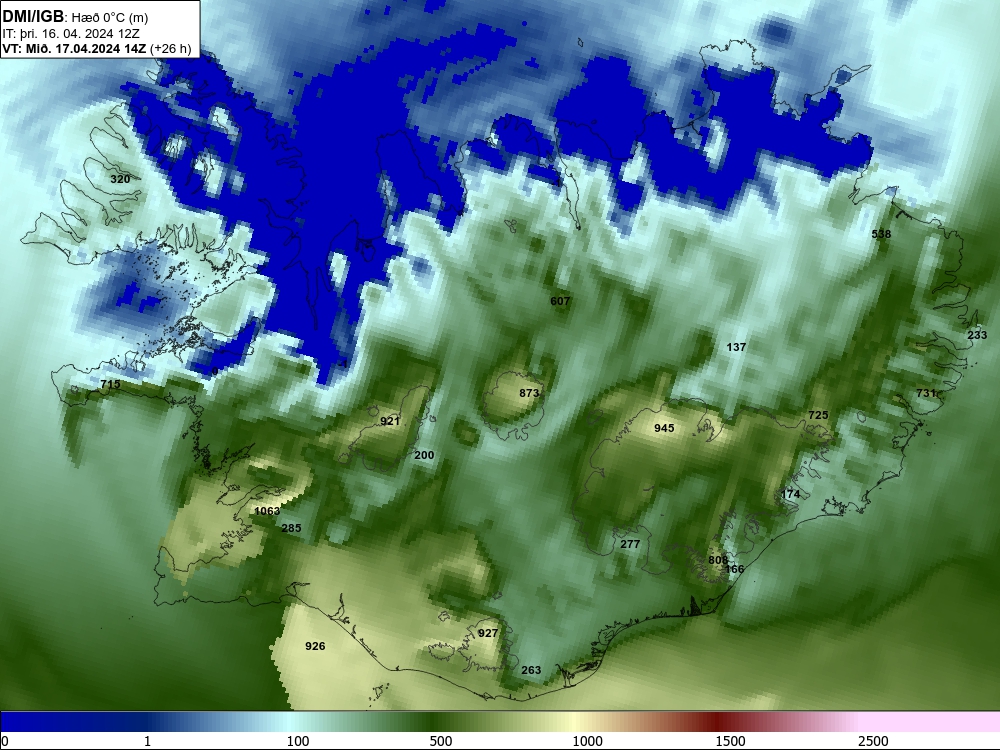Select the 538 value on the map
The image size is (1000, 750).
click(881, 234)
